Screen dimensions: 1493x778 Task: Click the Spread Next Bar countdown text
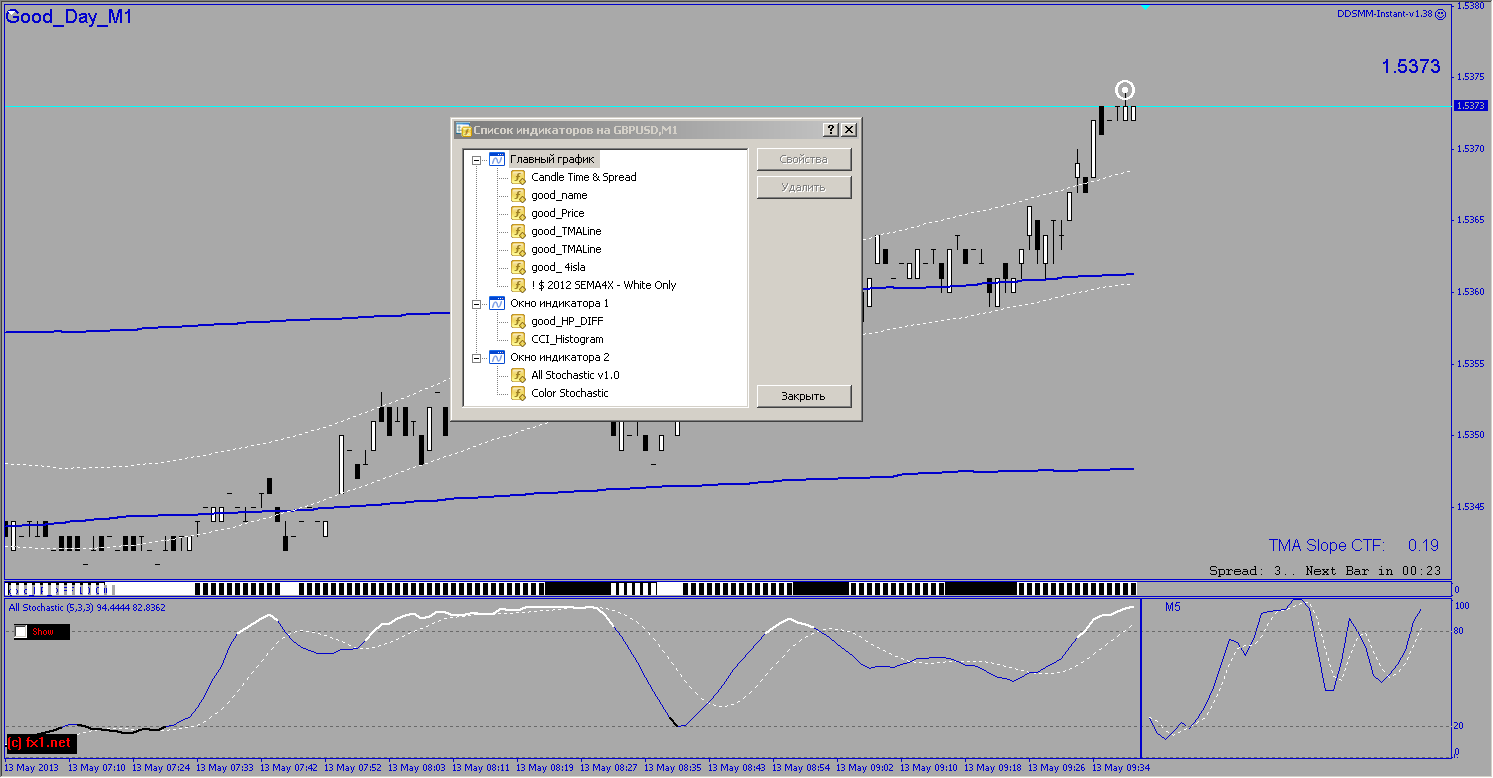coord(1325,571)
